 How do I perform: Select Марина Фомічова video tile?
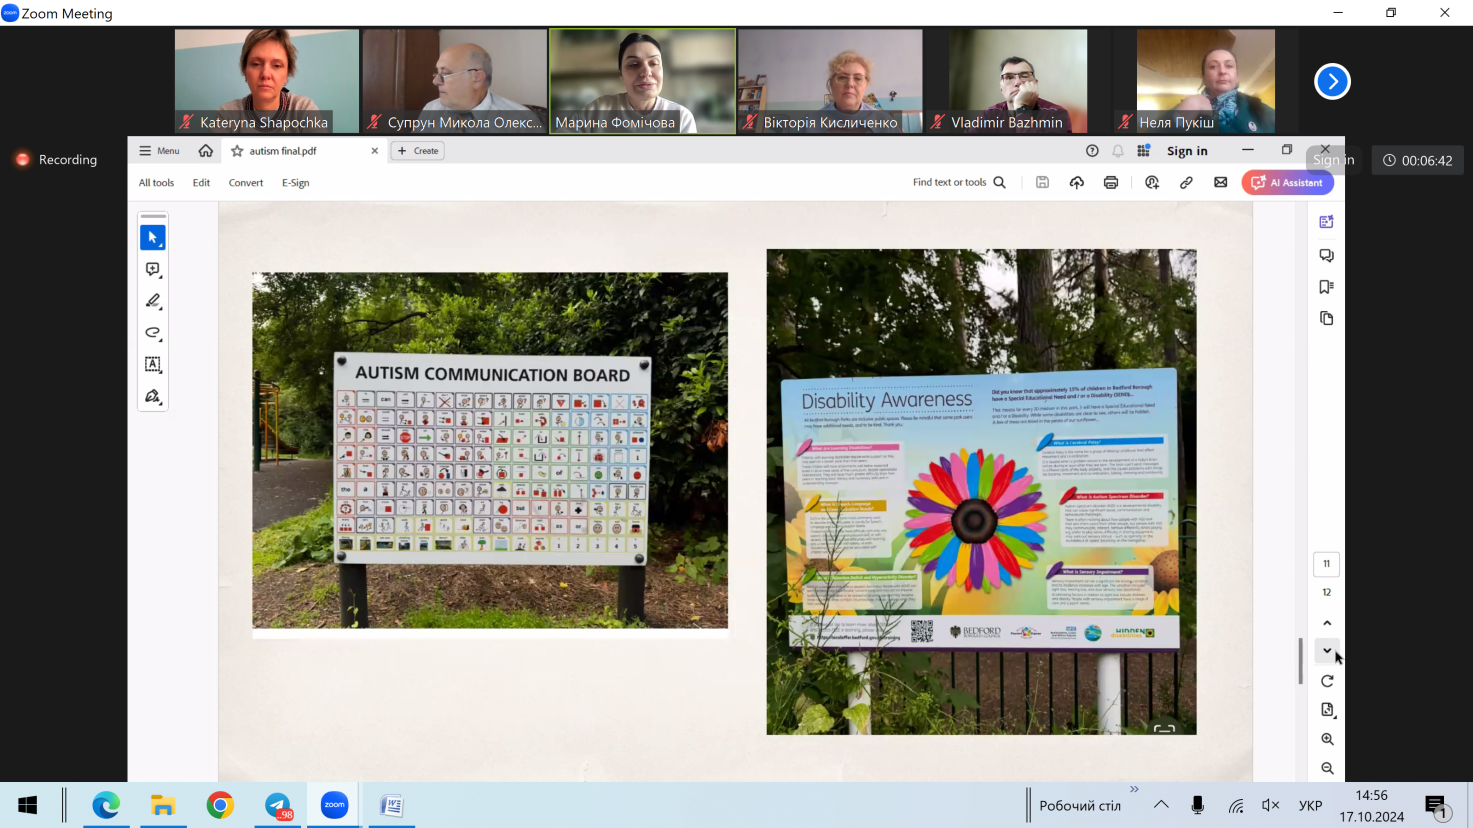pyautogui.click(x=643, y=81)
